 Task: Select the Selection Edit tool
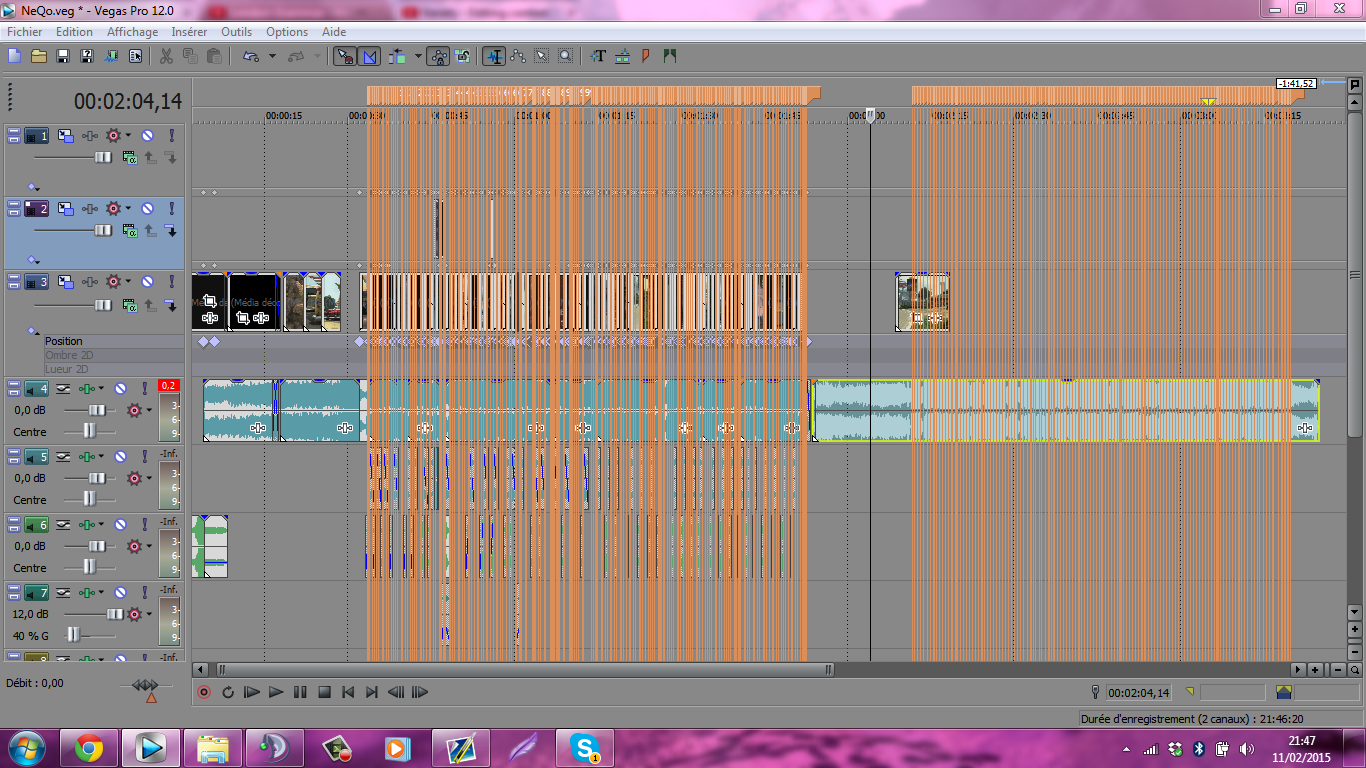[x=542, y=56]
